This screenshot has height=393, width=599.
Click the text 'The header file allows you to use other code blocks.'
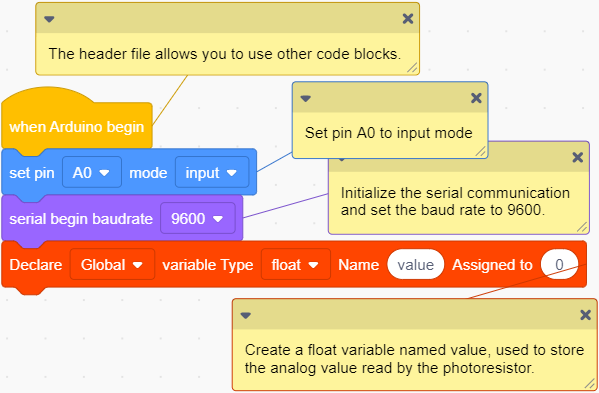click(225, 54)
